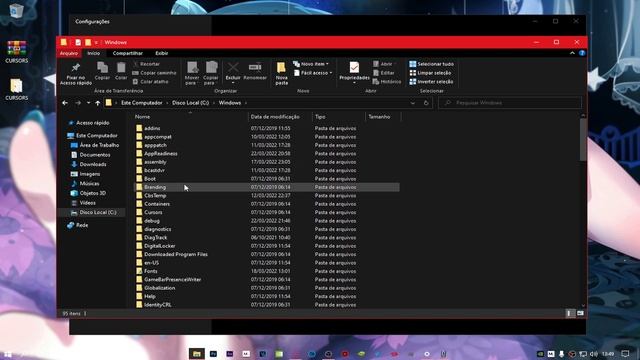Select Acesso rápido in navigation pane
640x360 pixels.
[x=89, y=123]
